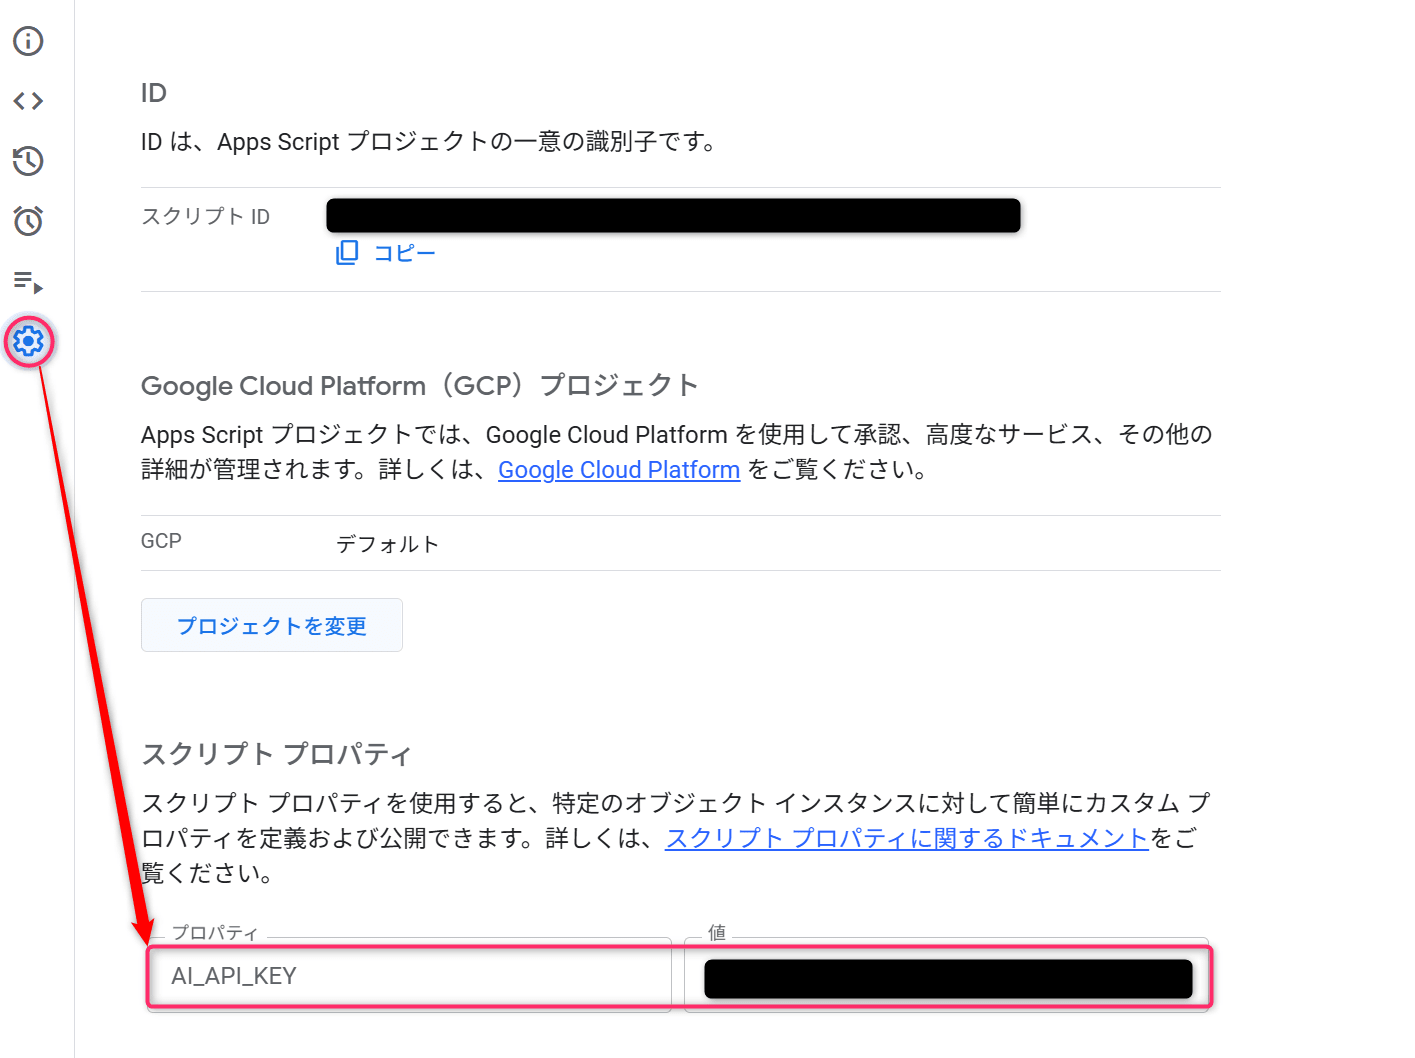
Task: Click the Google Cloud Platform（GCP）プロジェクト heading
Action: click(419, 386)
